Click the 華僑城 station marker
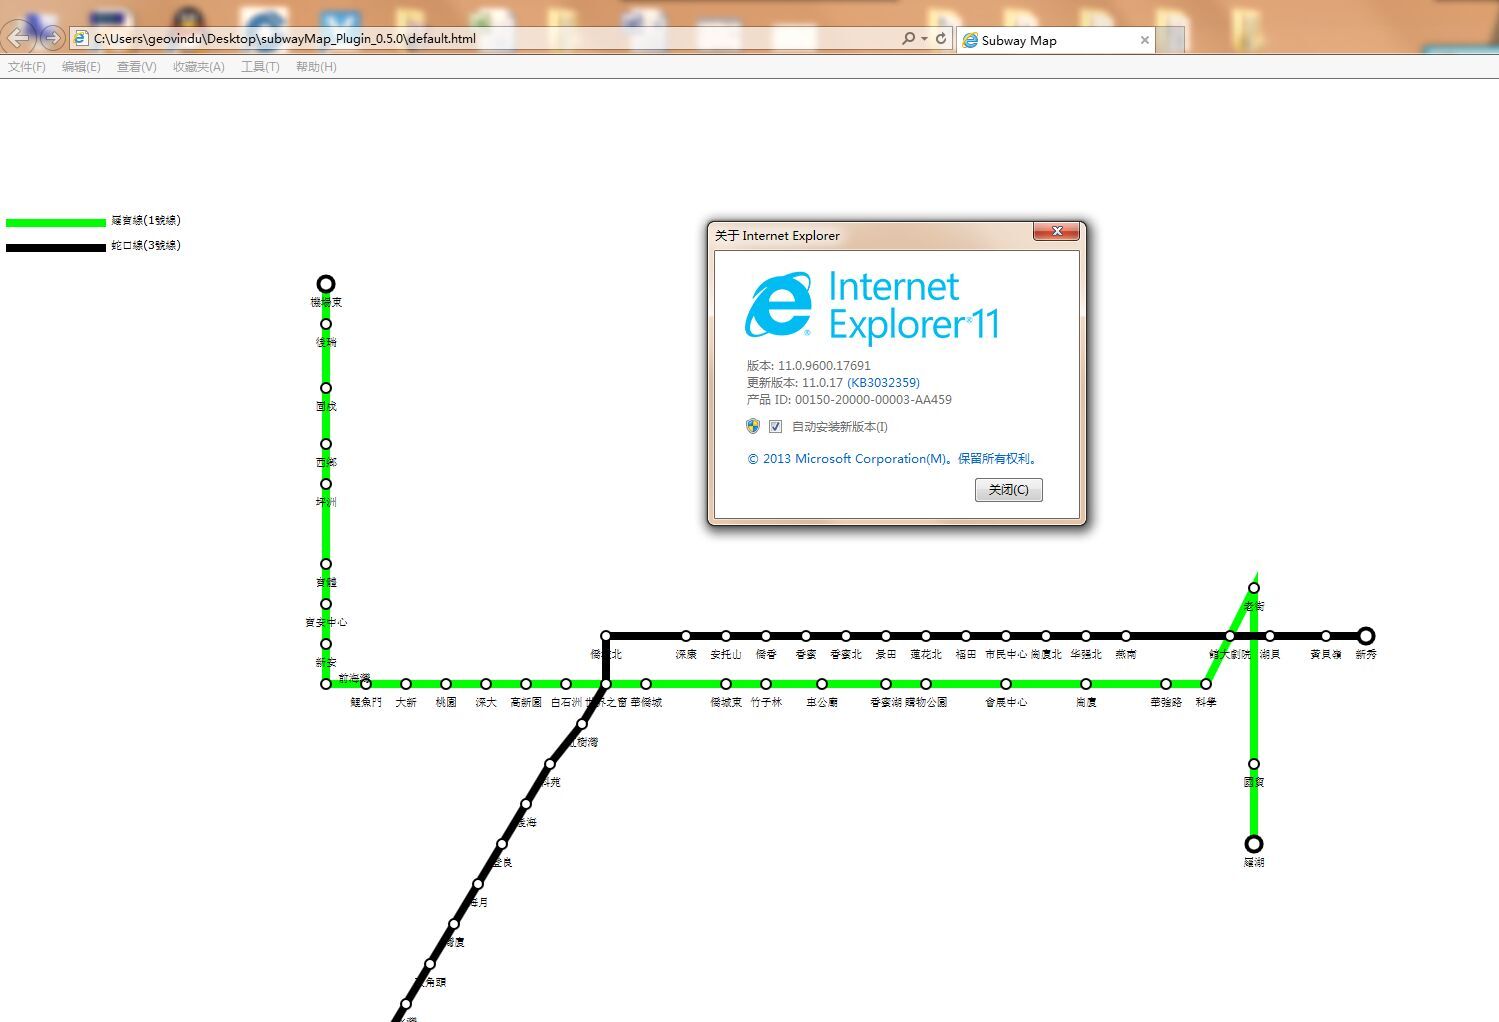The height and width of the screenshot is (1022, 1499). (x=646, y=684)
